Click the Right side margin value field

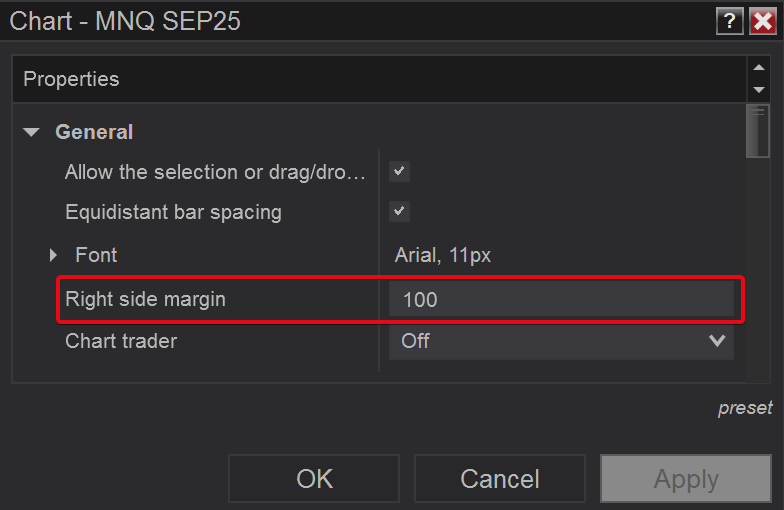(561, 299)
